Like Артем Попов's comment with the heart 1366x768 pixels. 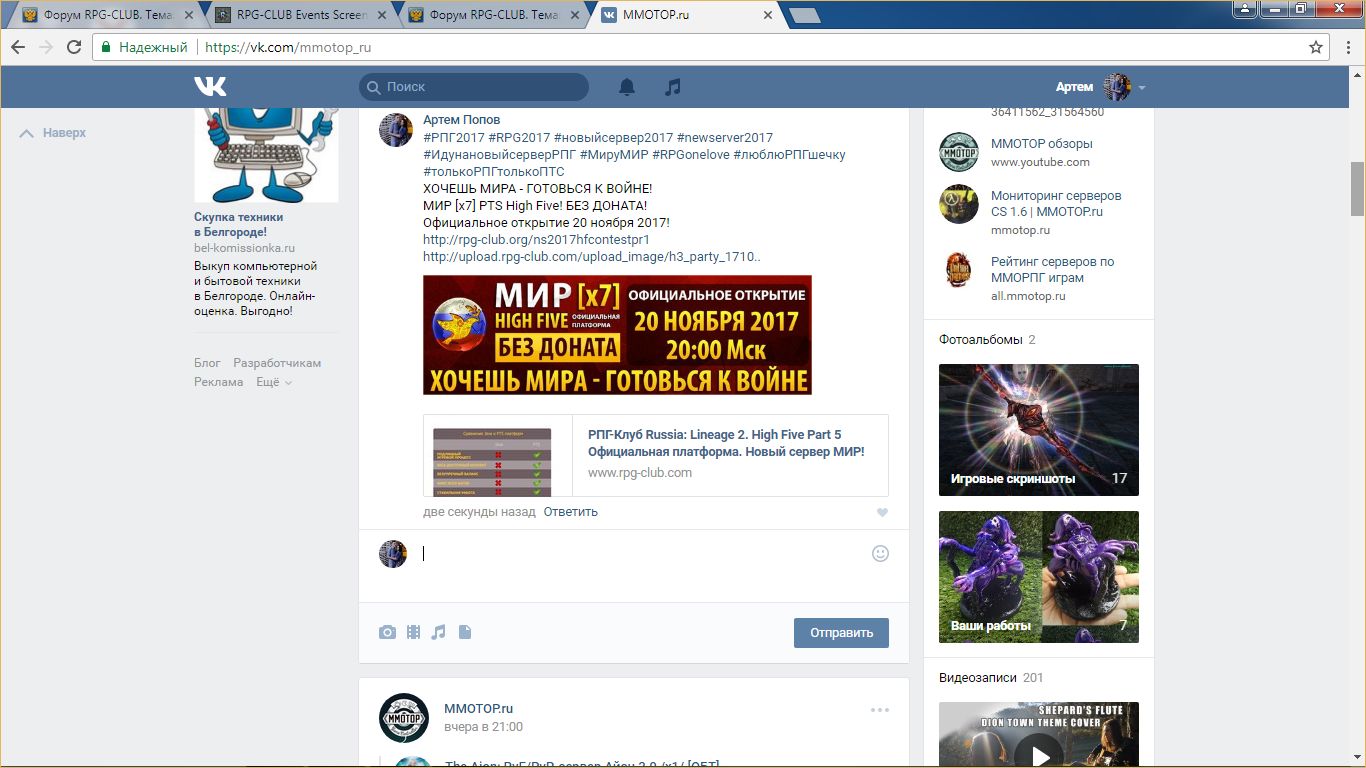tap(882, 513)
